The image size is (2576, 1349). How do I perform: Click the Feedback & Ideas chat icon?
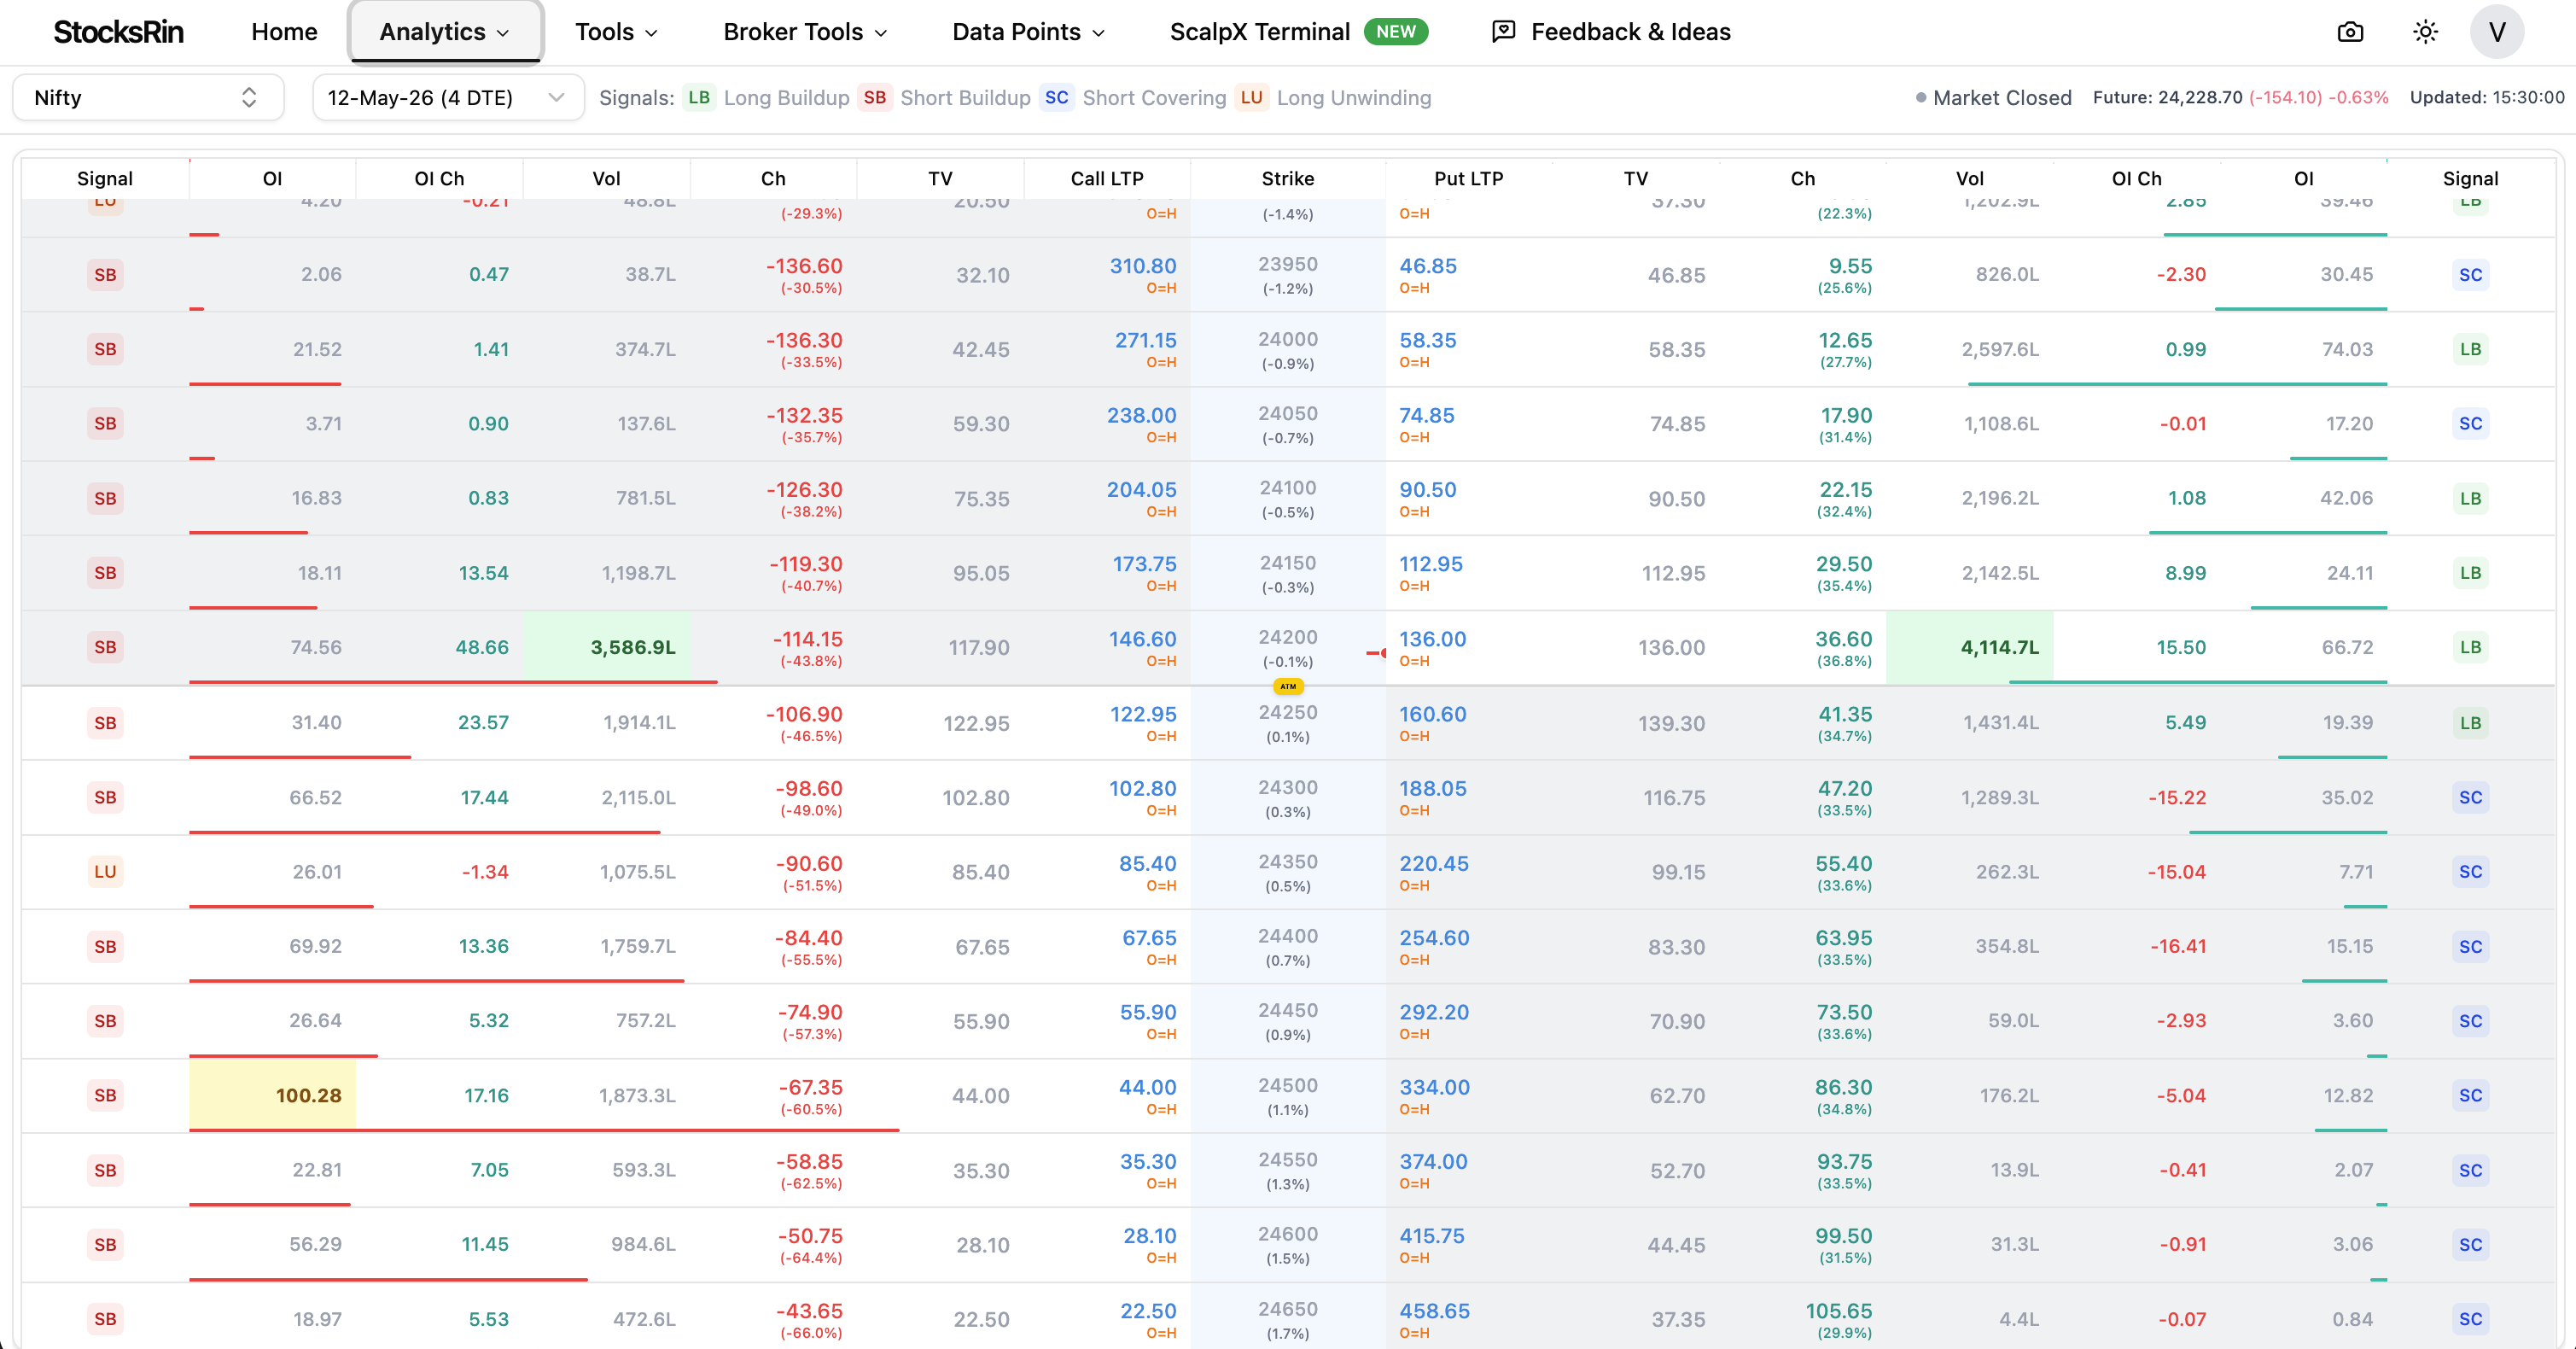tap(1503, 32)
